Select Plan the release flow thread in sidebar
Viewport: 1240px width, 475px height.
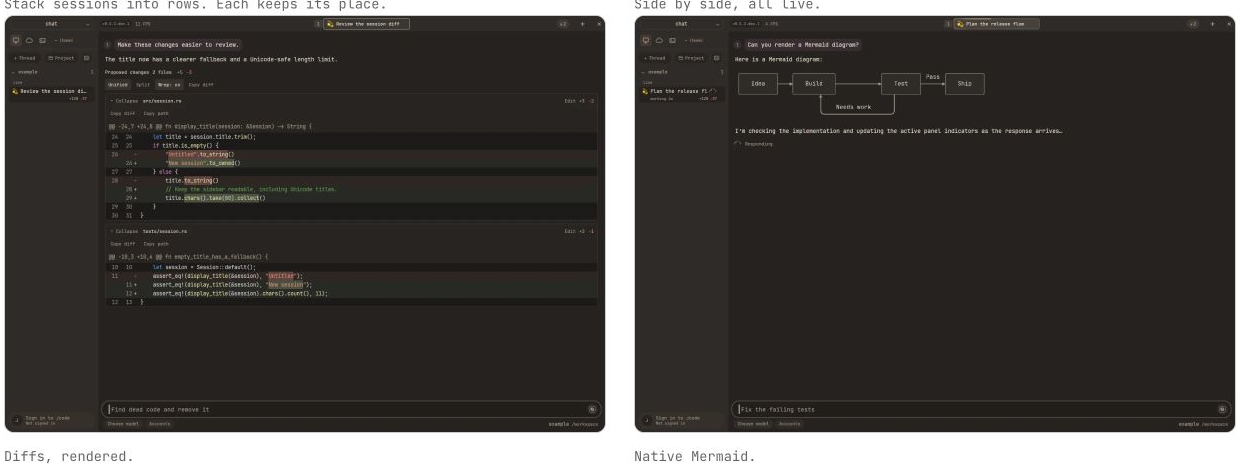pos(682,93)
